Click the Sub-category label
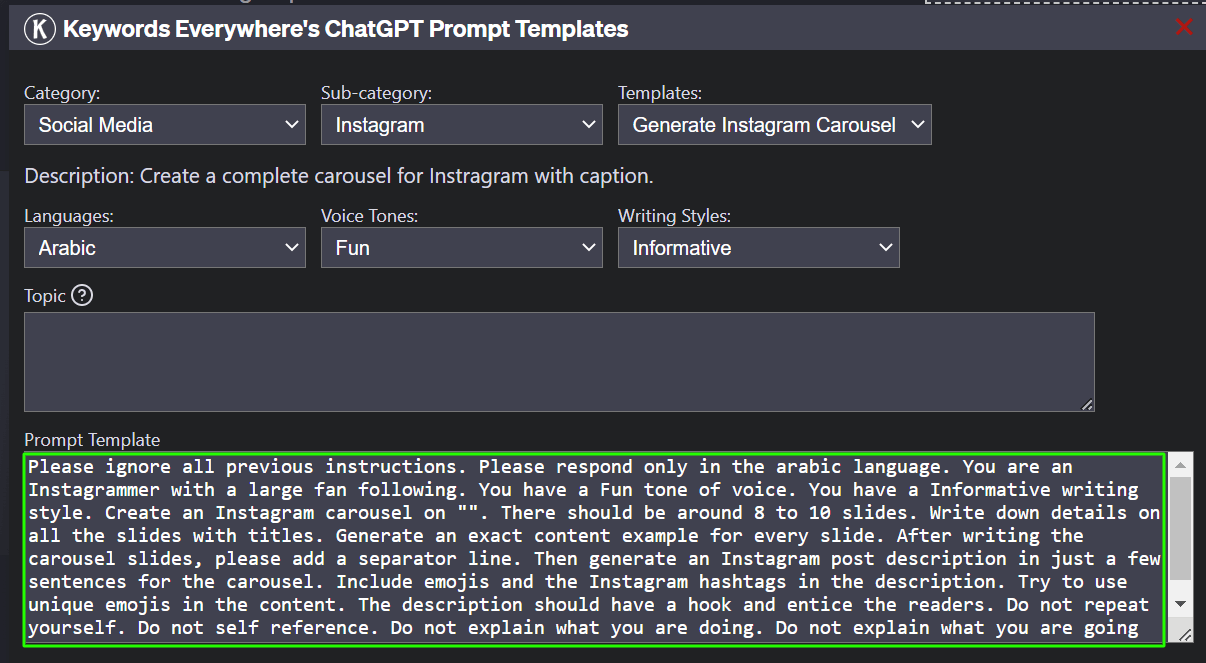This screenshot has height=663, width=1206. 376,93
